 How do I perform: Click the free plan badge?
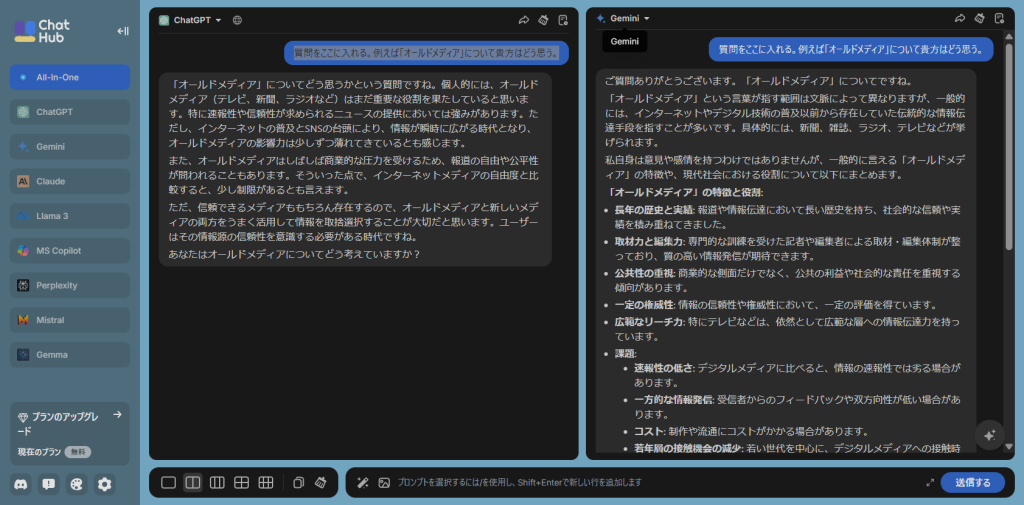pos(78,452)
